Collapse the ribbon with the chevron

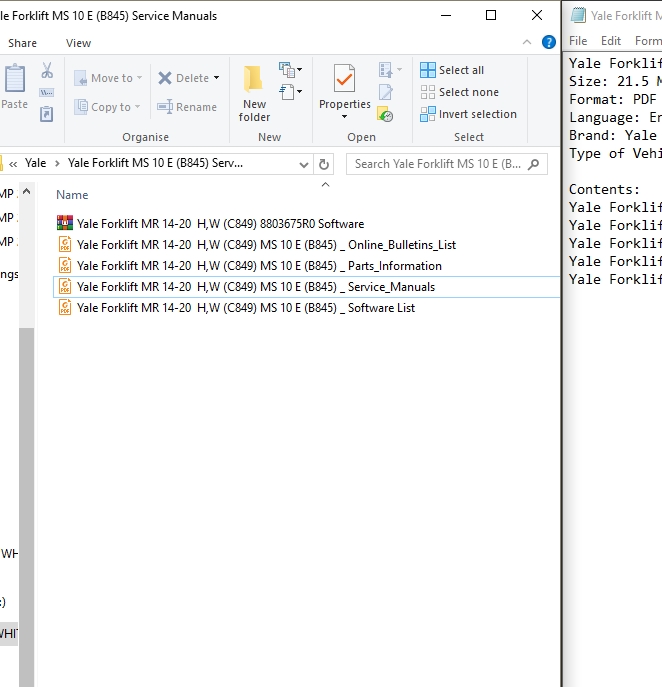pyautogui.click(x=527, y=42)
